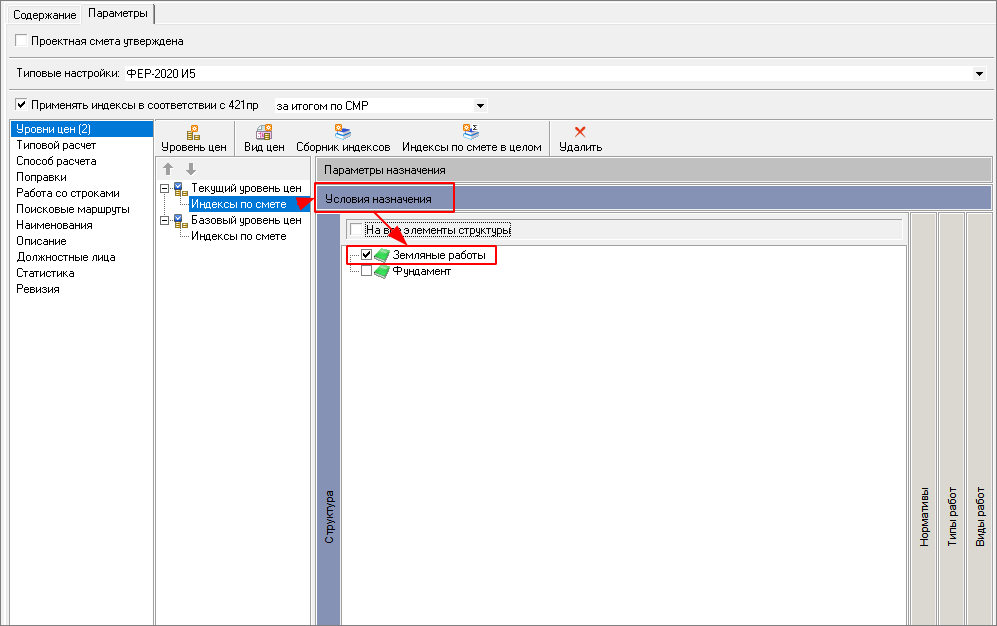Collapse the Текущий уровень цен tree node
The width and height of the screenshot is (997, 626).
click(164, 188)
